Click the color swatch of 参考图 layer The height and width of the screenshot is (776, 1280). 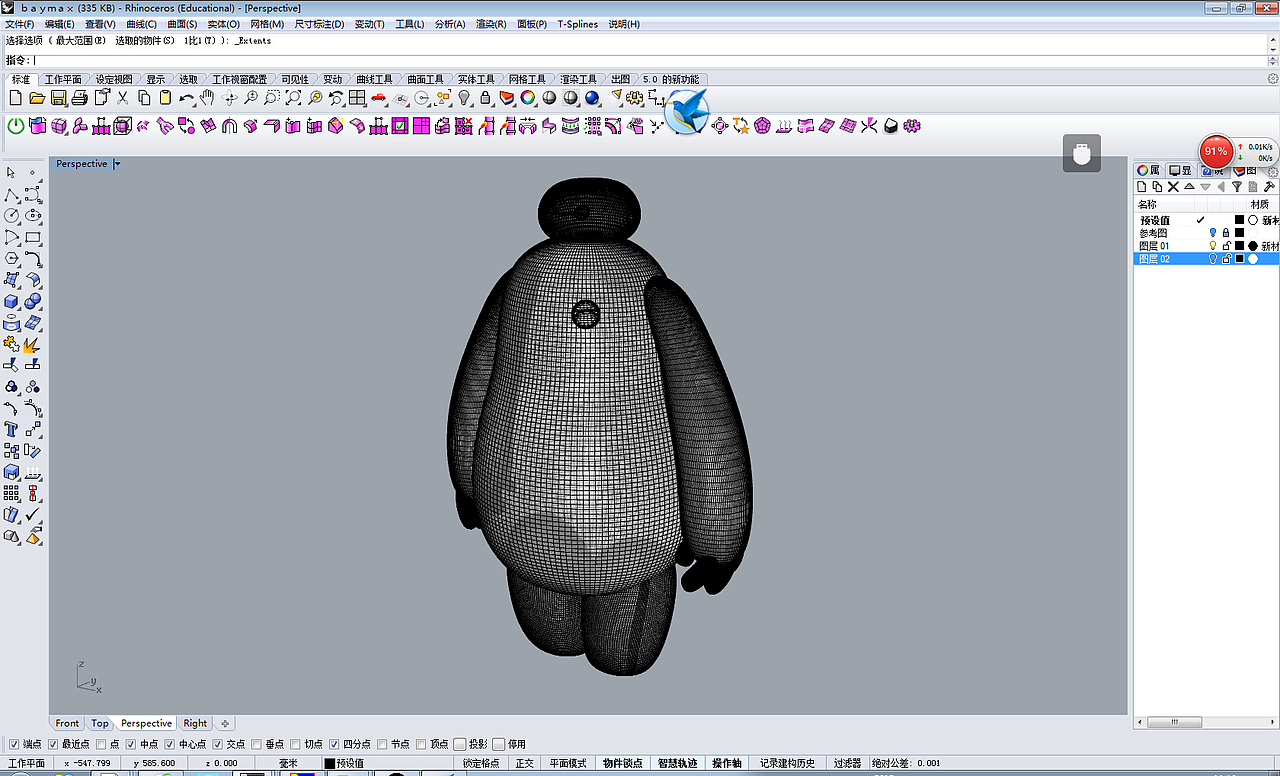pyautogui.click(x=1239, y=233)
